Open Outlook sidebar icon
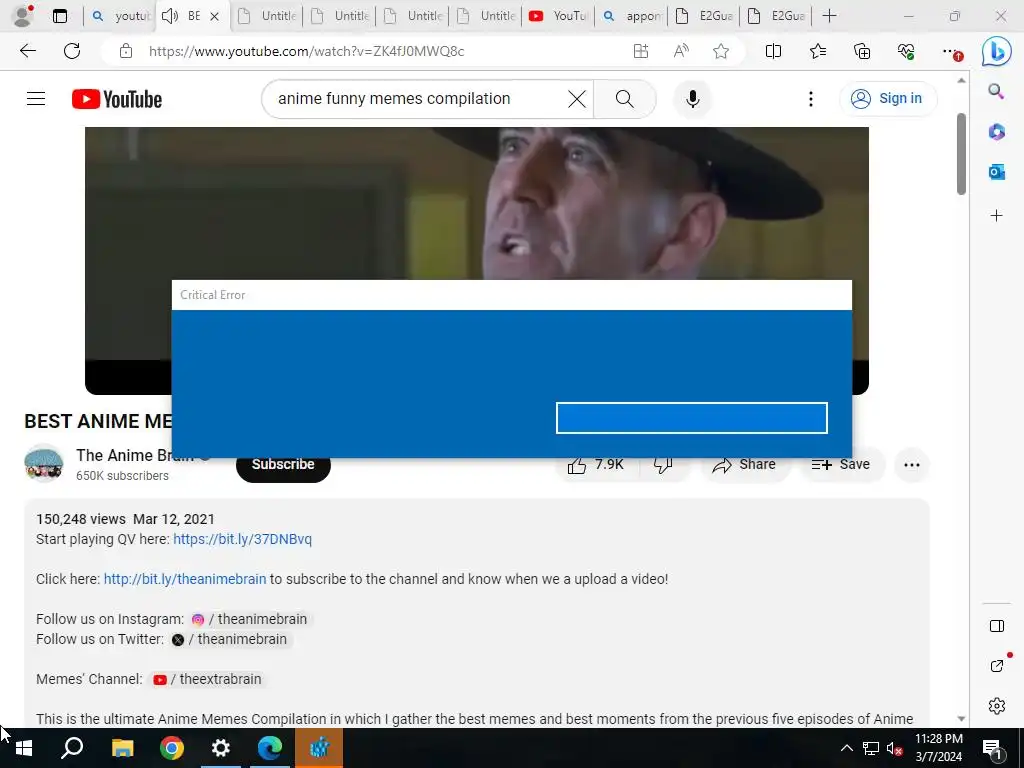Screen dimensions: 1024x768 (x=996, y=172)
